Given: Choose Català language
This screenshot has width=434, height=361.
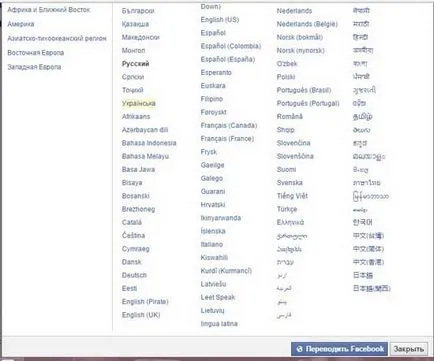Looking at the screenshot, I should point(132,222).
